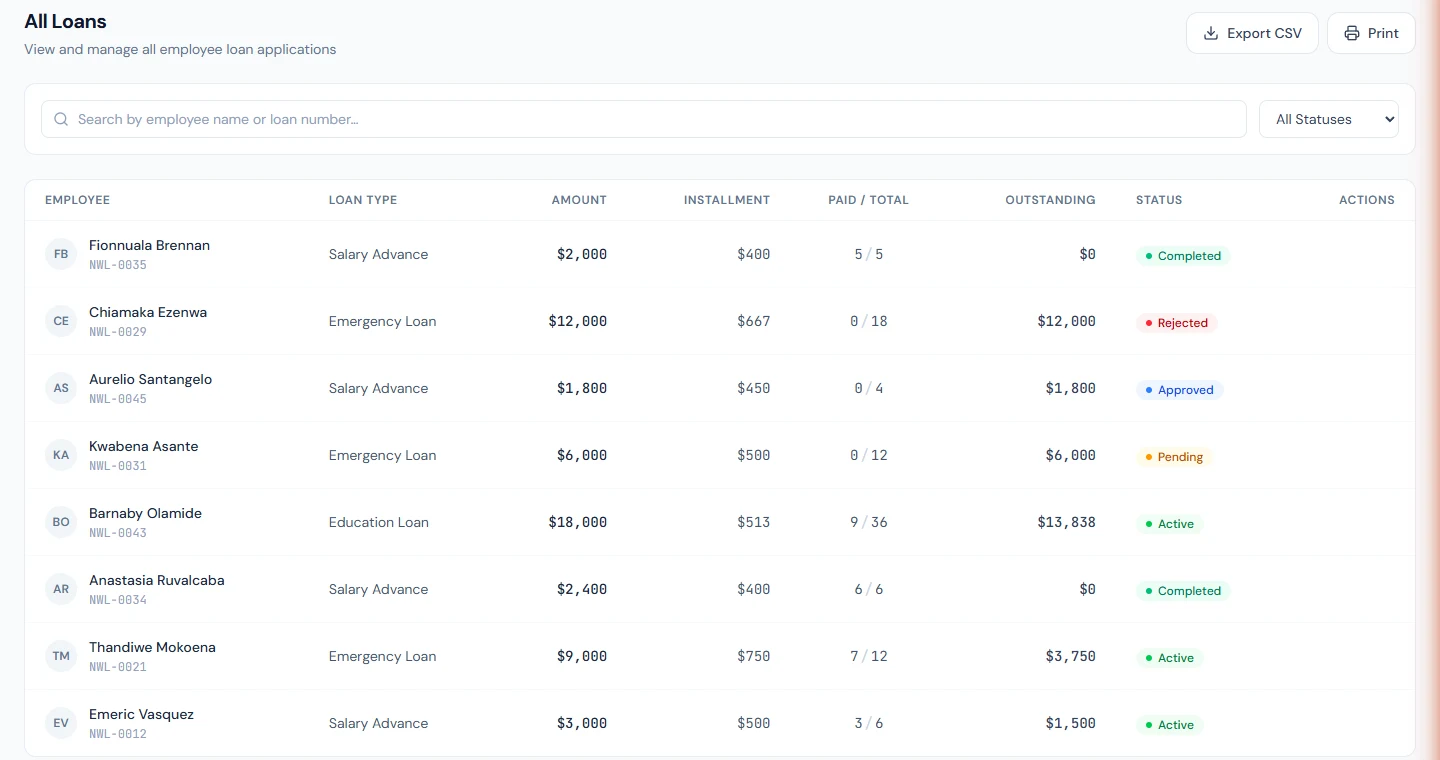Click the TM avatar for Thandiwe Mokoena
This screenshot has height=760, width=1440.
click(x=61, y=656)
